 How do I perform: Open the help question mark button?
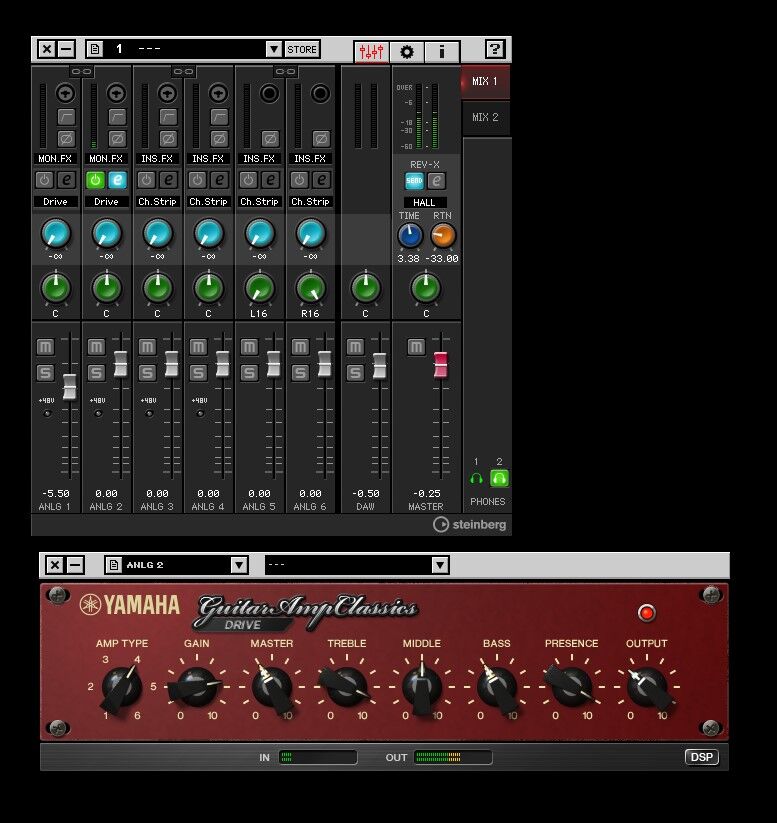[x=495, y=49]
